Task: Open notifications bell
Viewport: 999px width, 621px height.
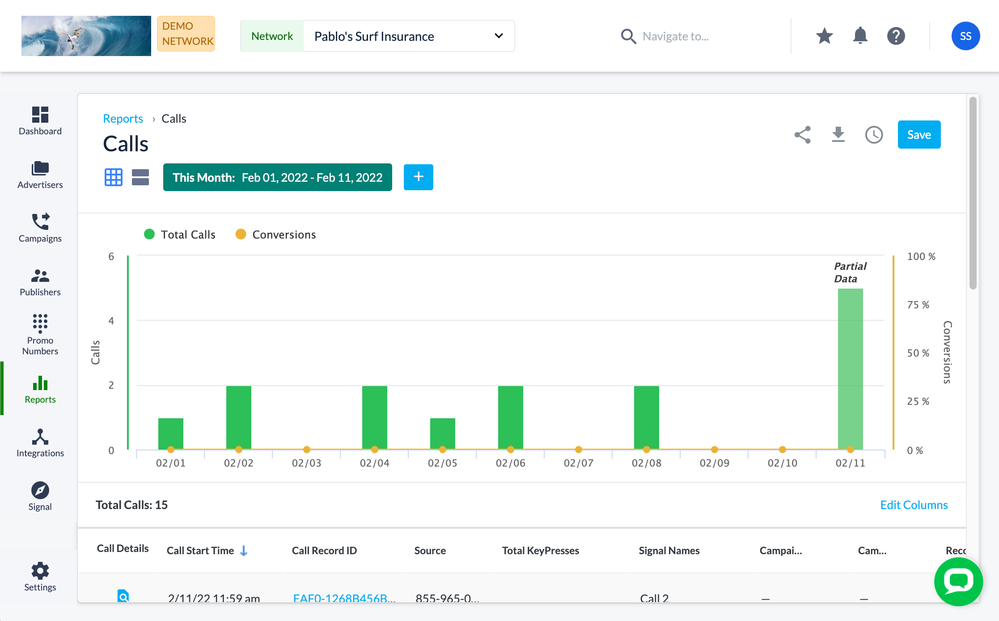Action: [860, 36]
